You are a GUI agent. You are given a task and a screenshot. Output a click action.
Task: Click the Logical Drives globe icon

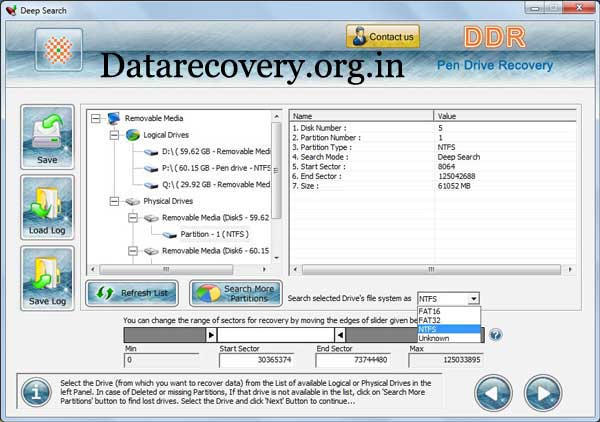point(133,135)
